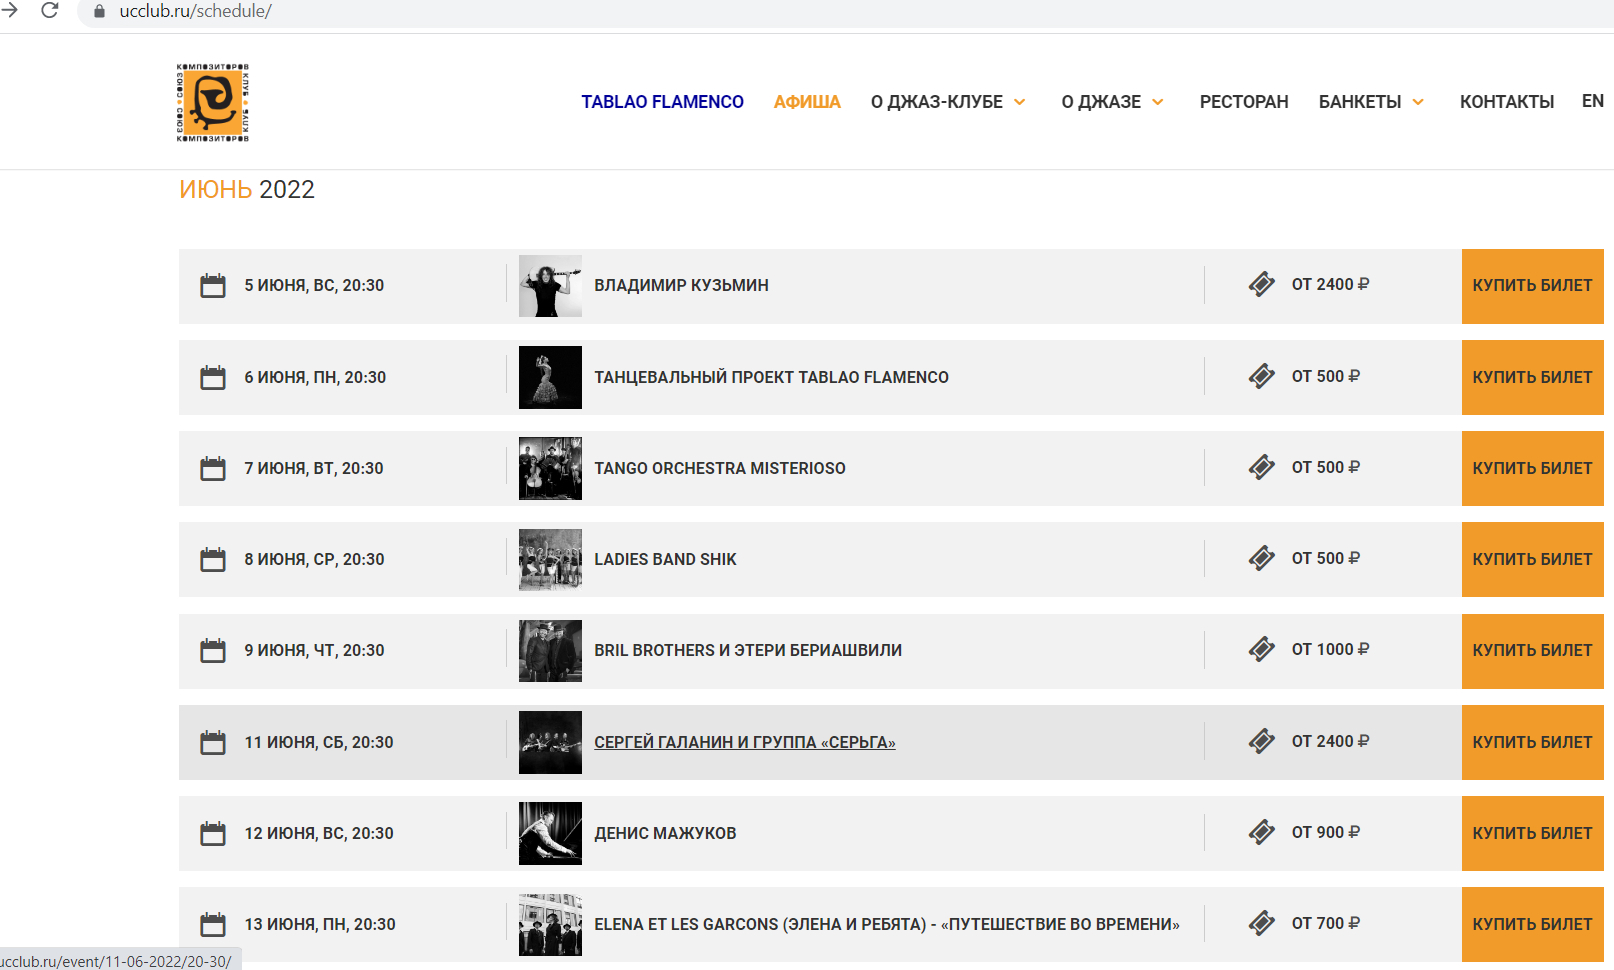The height and width of the screenshot is (970, 1614).
Task: Open the О ДЖАЗЕ menu label
Action: point(1101,102)
